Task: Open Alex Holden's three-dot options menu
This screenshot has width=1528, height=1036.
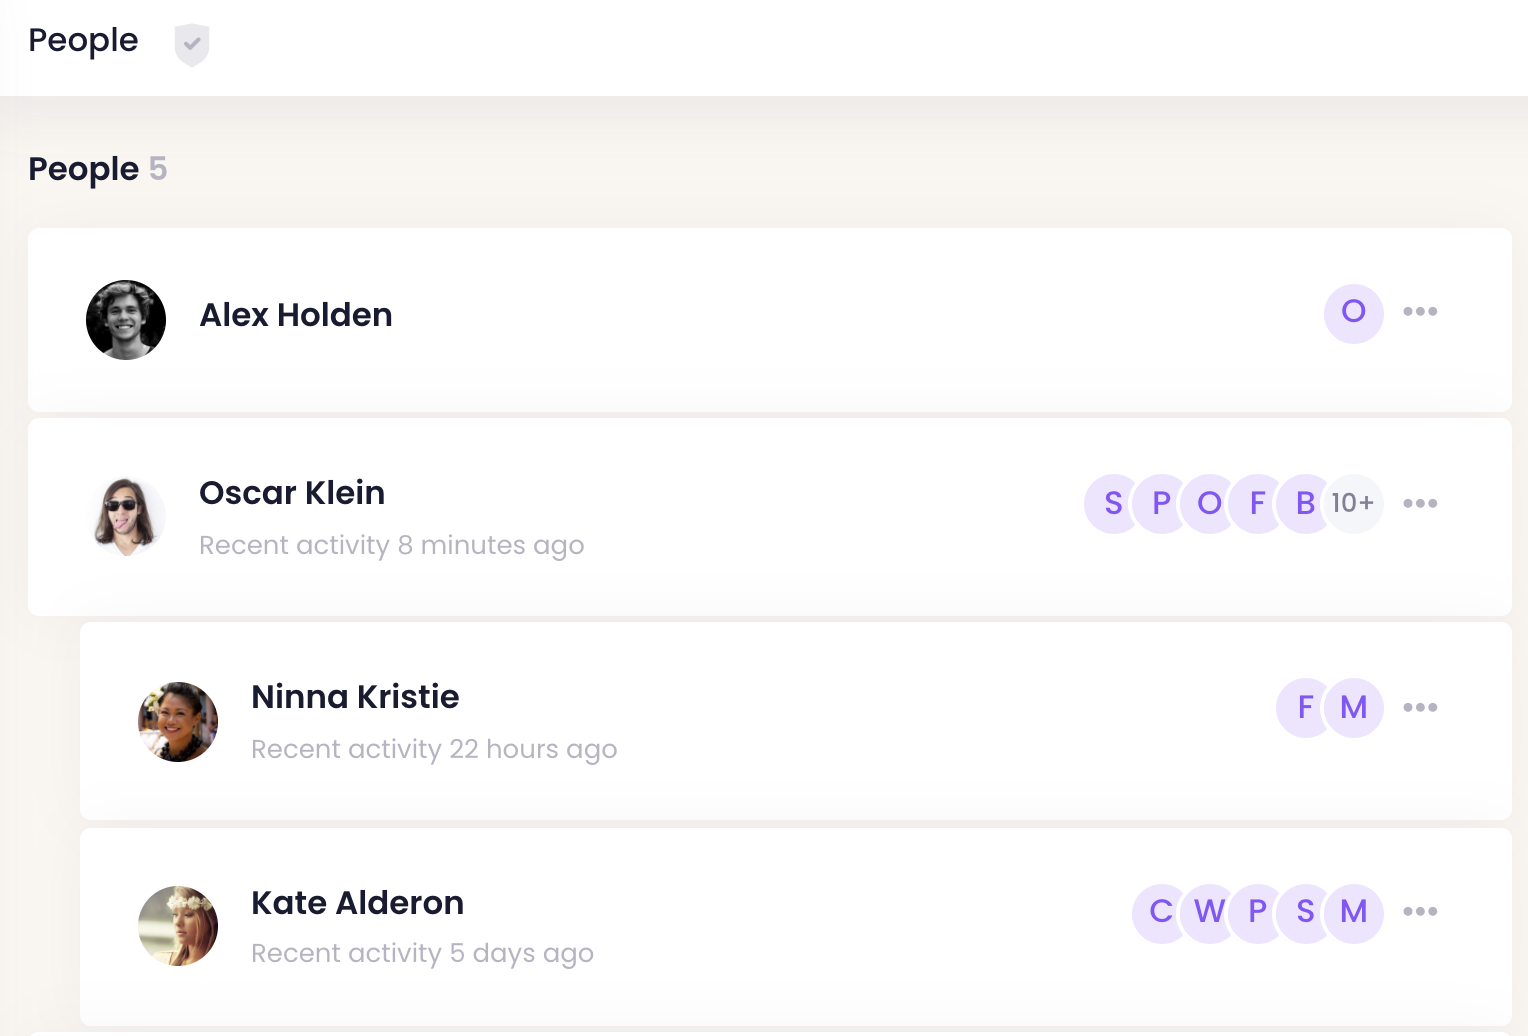Action: point(1420,312)
